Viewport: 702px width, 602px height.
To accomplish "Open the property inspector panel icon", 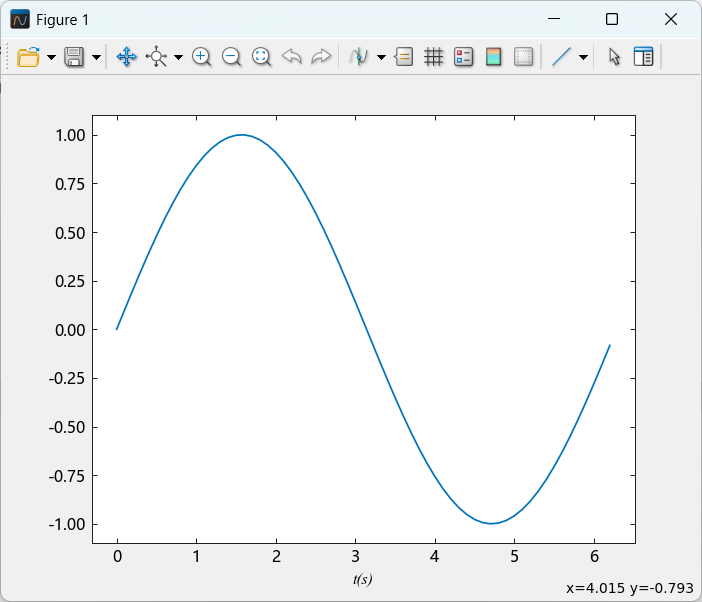I will tap(643, 57).
